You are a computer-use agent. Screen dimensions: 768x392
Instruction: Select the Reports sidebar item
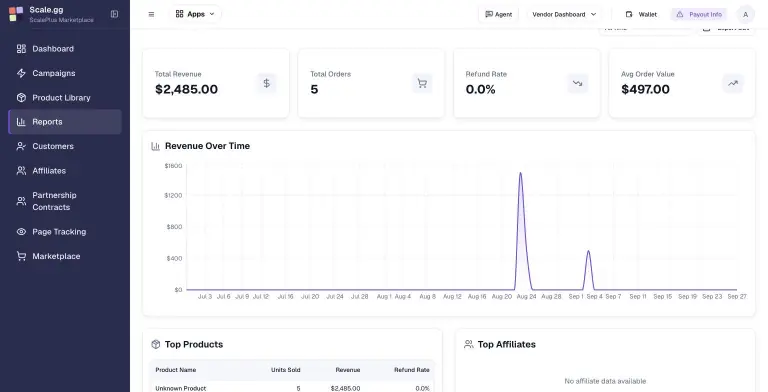65,122
